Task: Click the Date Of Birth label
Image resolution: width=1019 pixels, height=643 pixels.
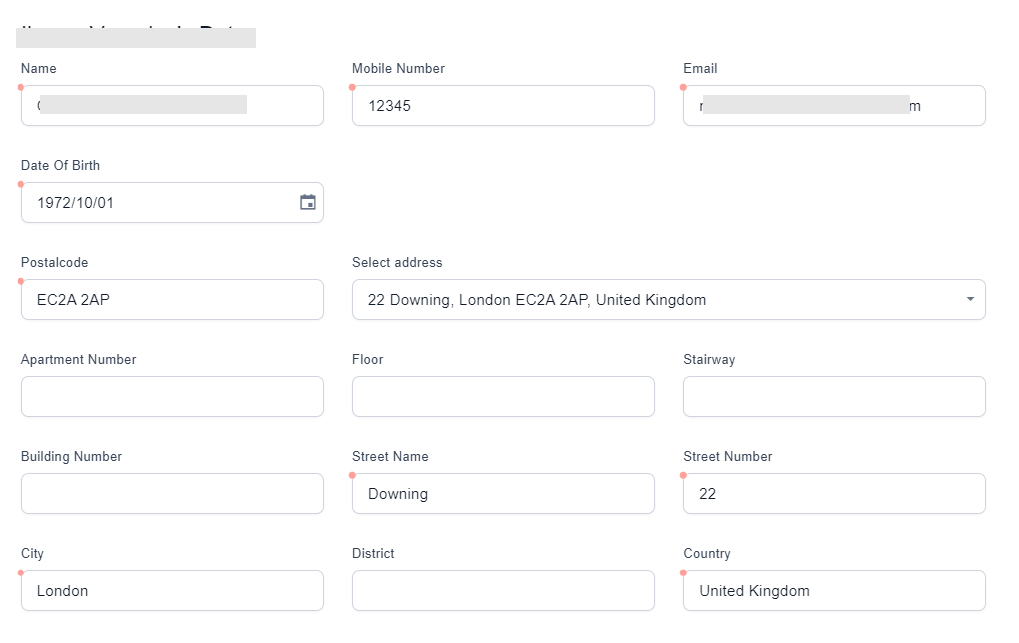Action: [x=60, y=166]
